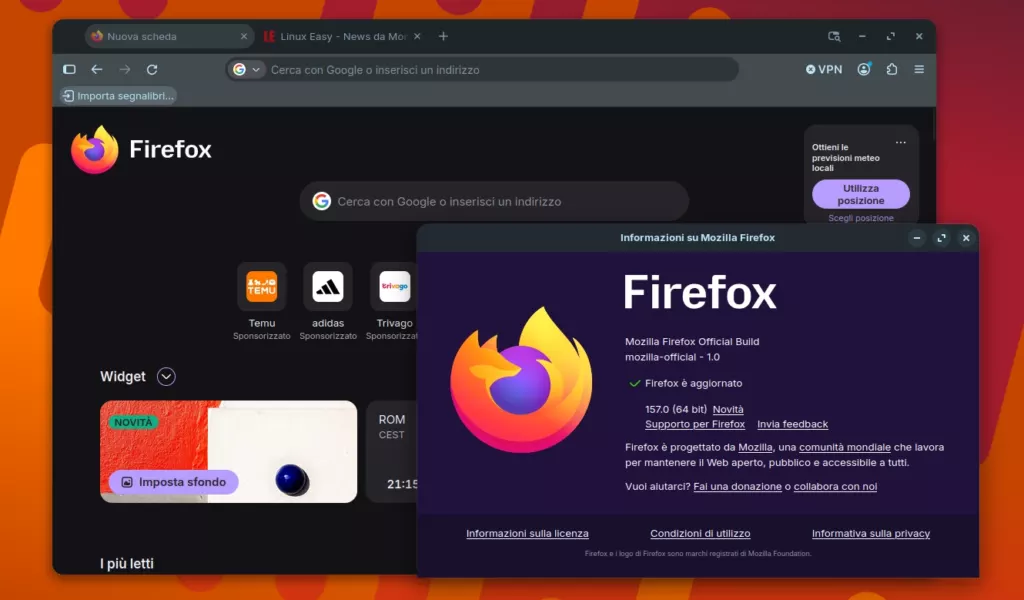Viewport: 1024px width, 600px height.
Task: Open a new tab with plus
Action: coord(443,37)
